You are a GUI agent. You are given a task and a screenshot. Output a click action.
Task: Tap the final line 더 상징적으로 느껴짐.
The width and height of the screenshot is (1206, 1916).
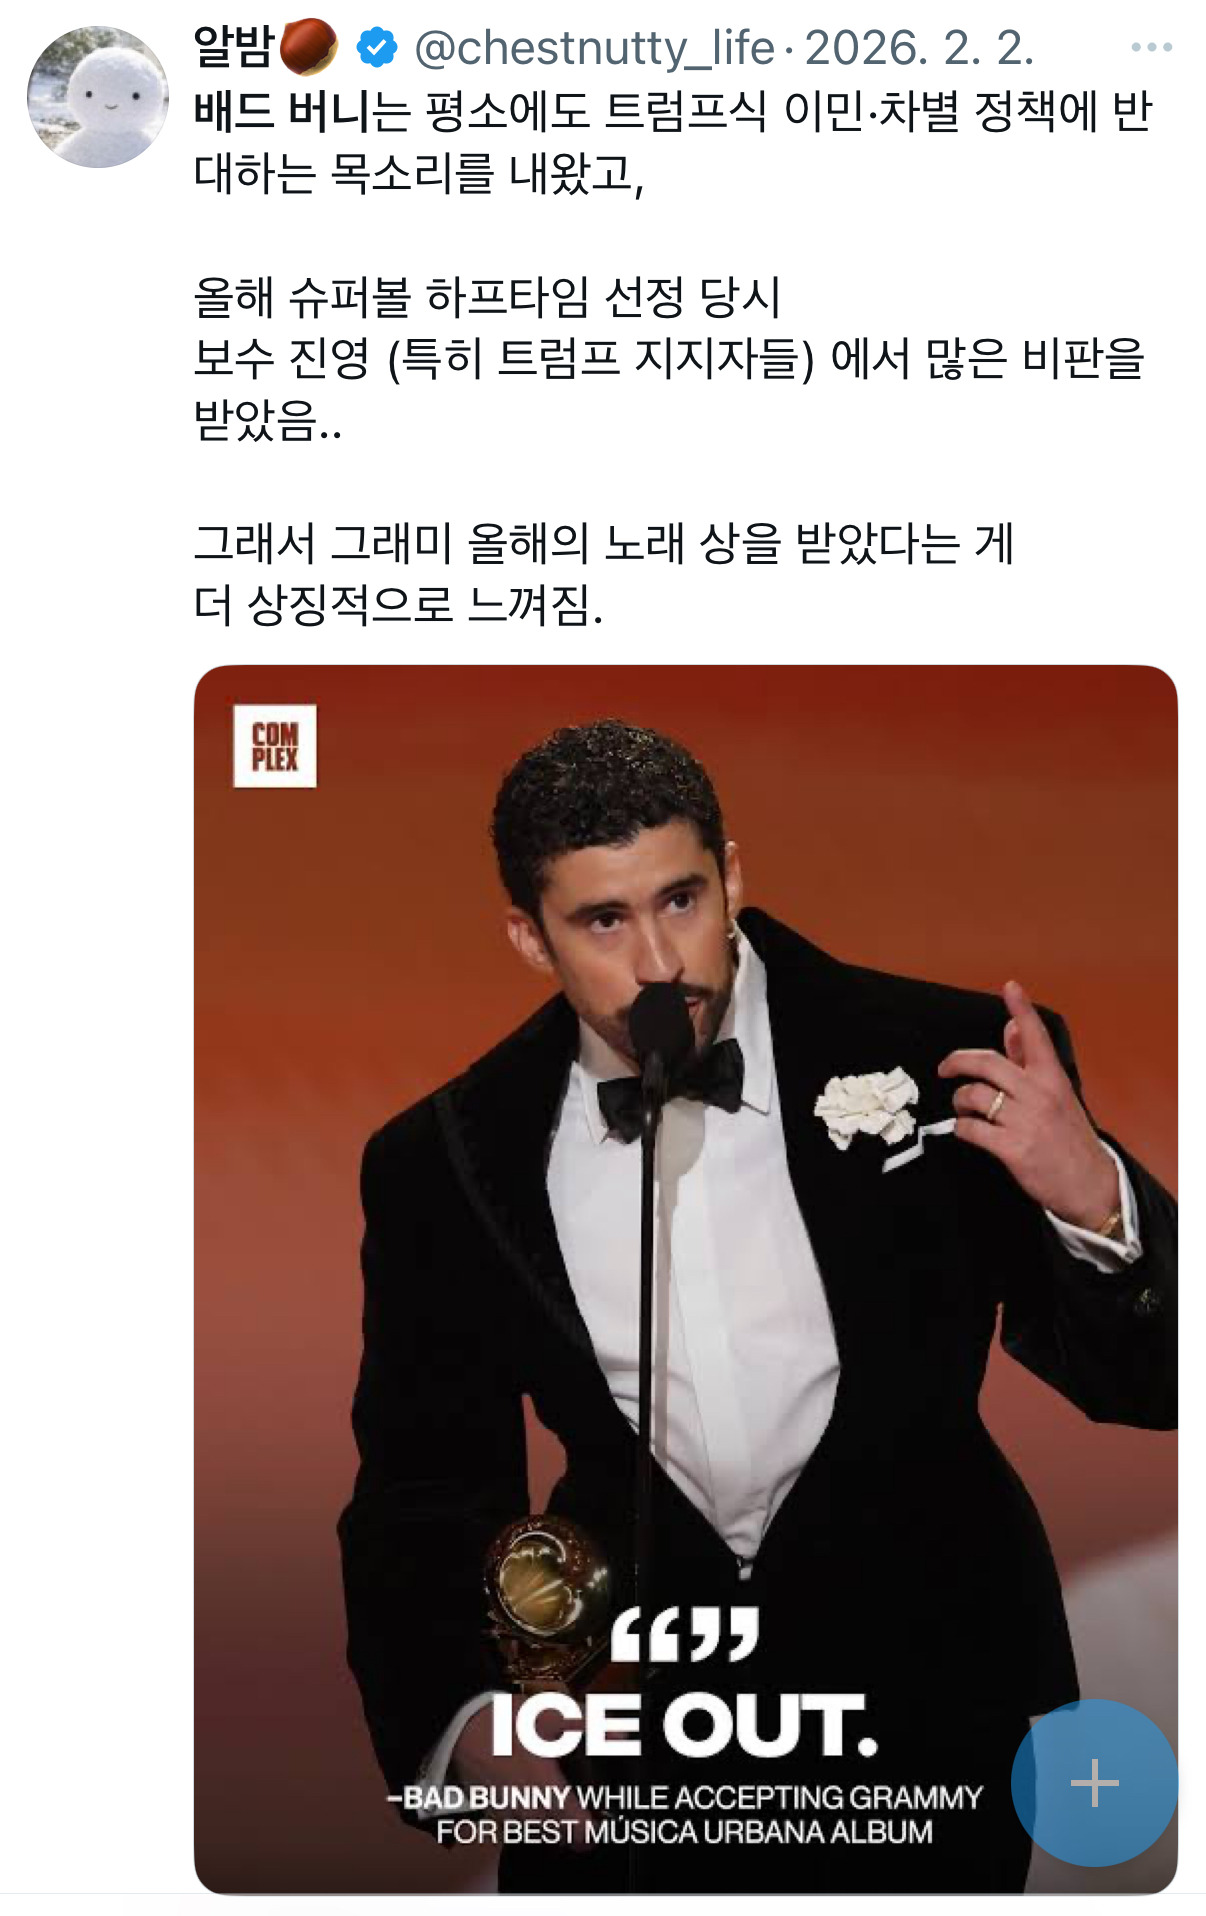coord(398,605)
